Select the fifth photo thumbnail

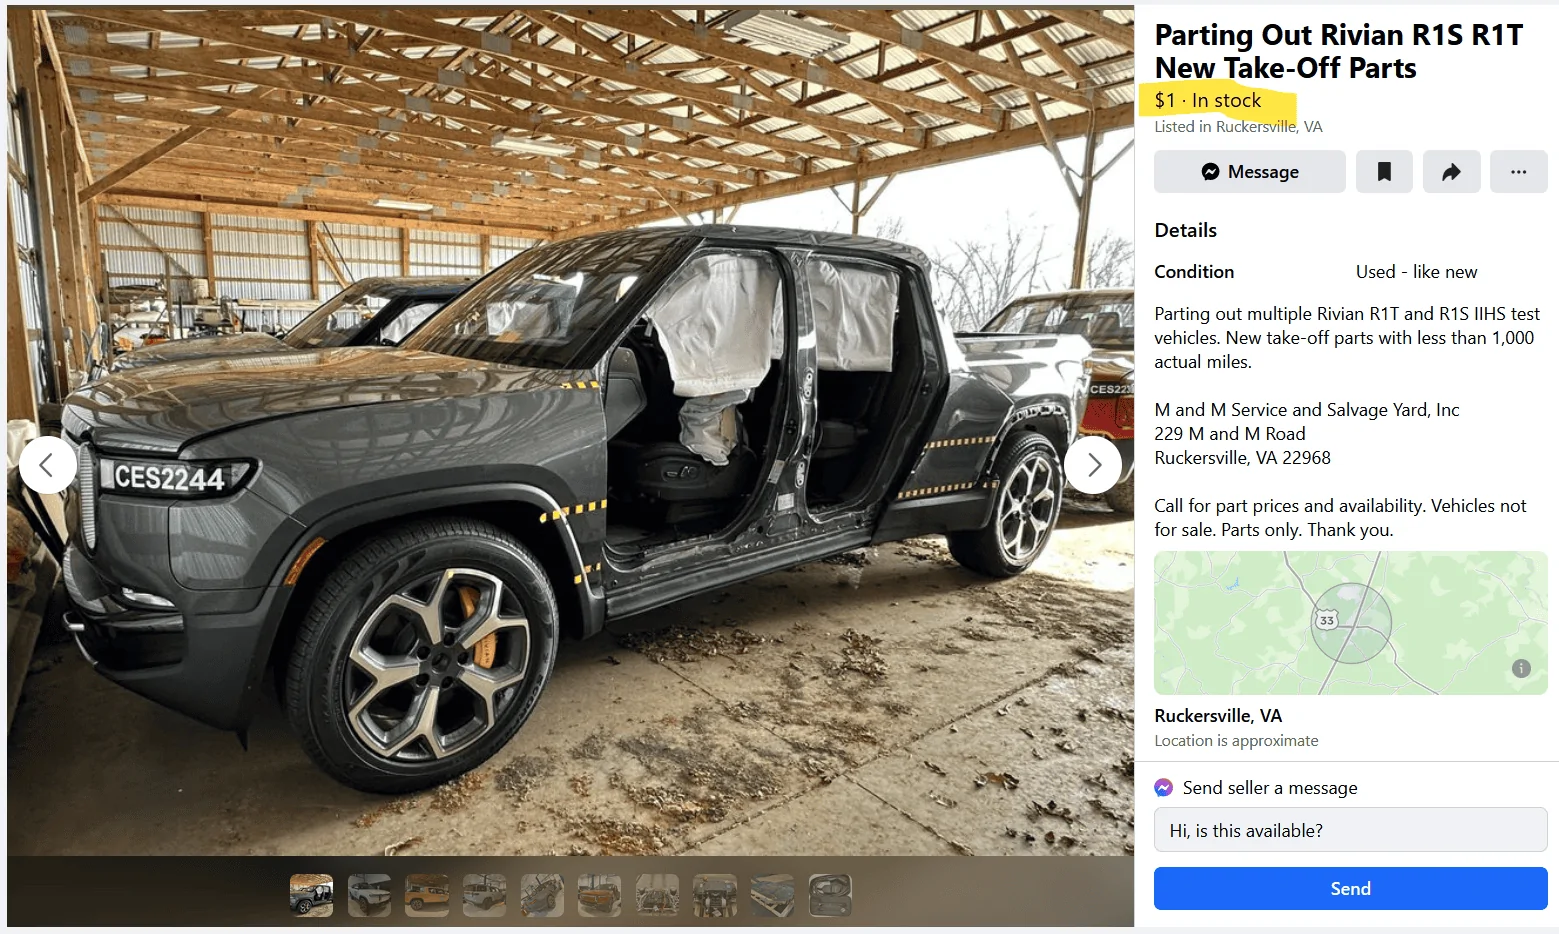click(542, 895)
